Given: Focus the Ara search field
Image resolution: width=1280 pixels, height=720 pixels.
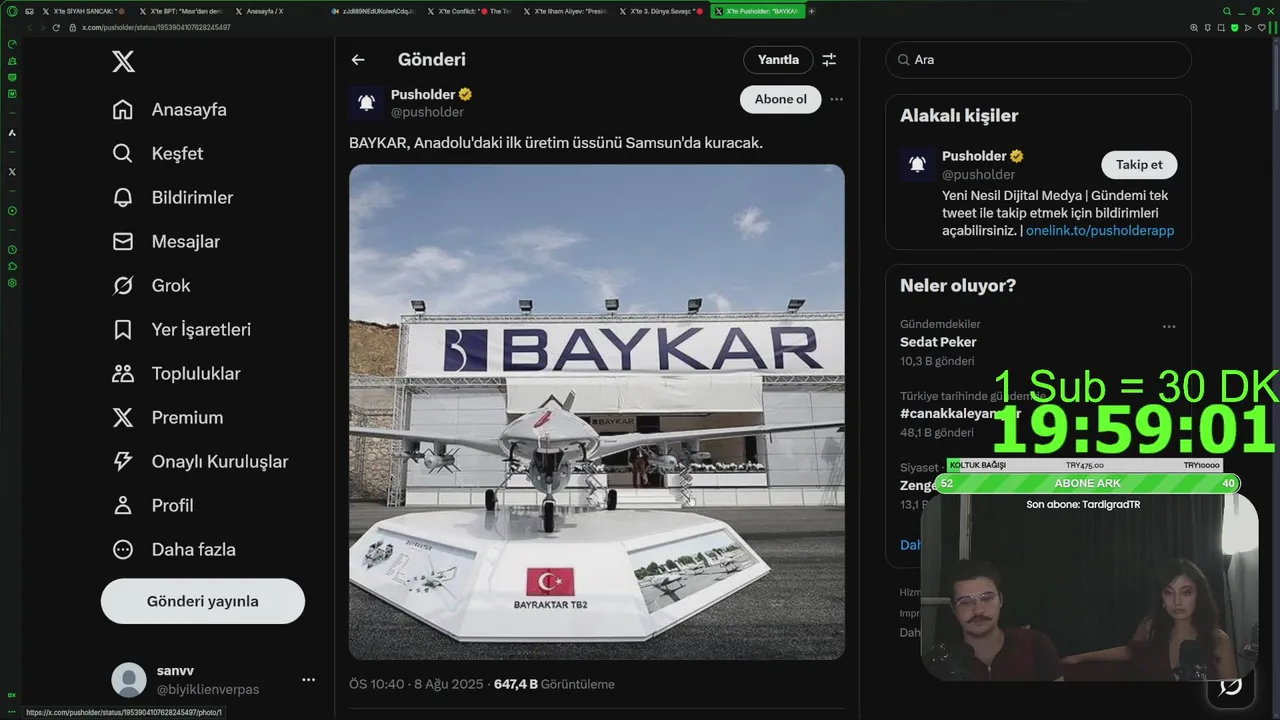Looking at the screenshot, I should pos(1038,60).
